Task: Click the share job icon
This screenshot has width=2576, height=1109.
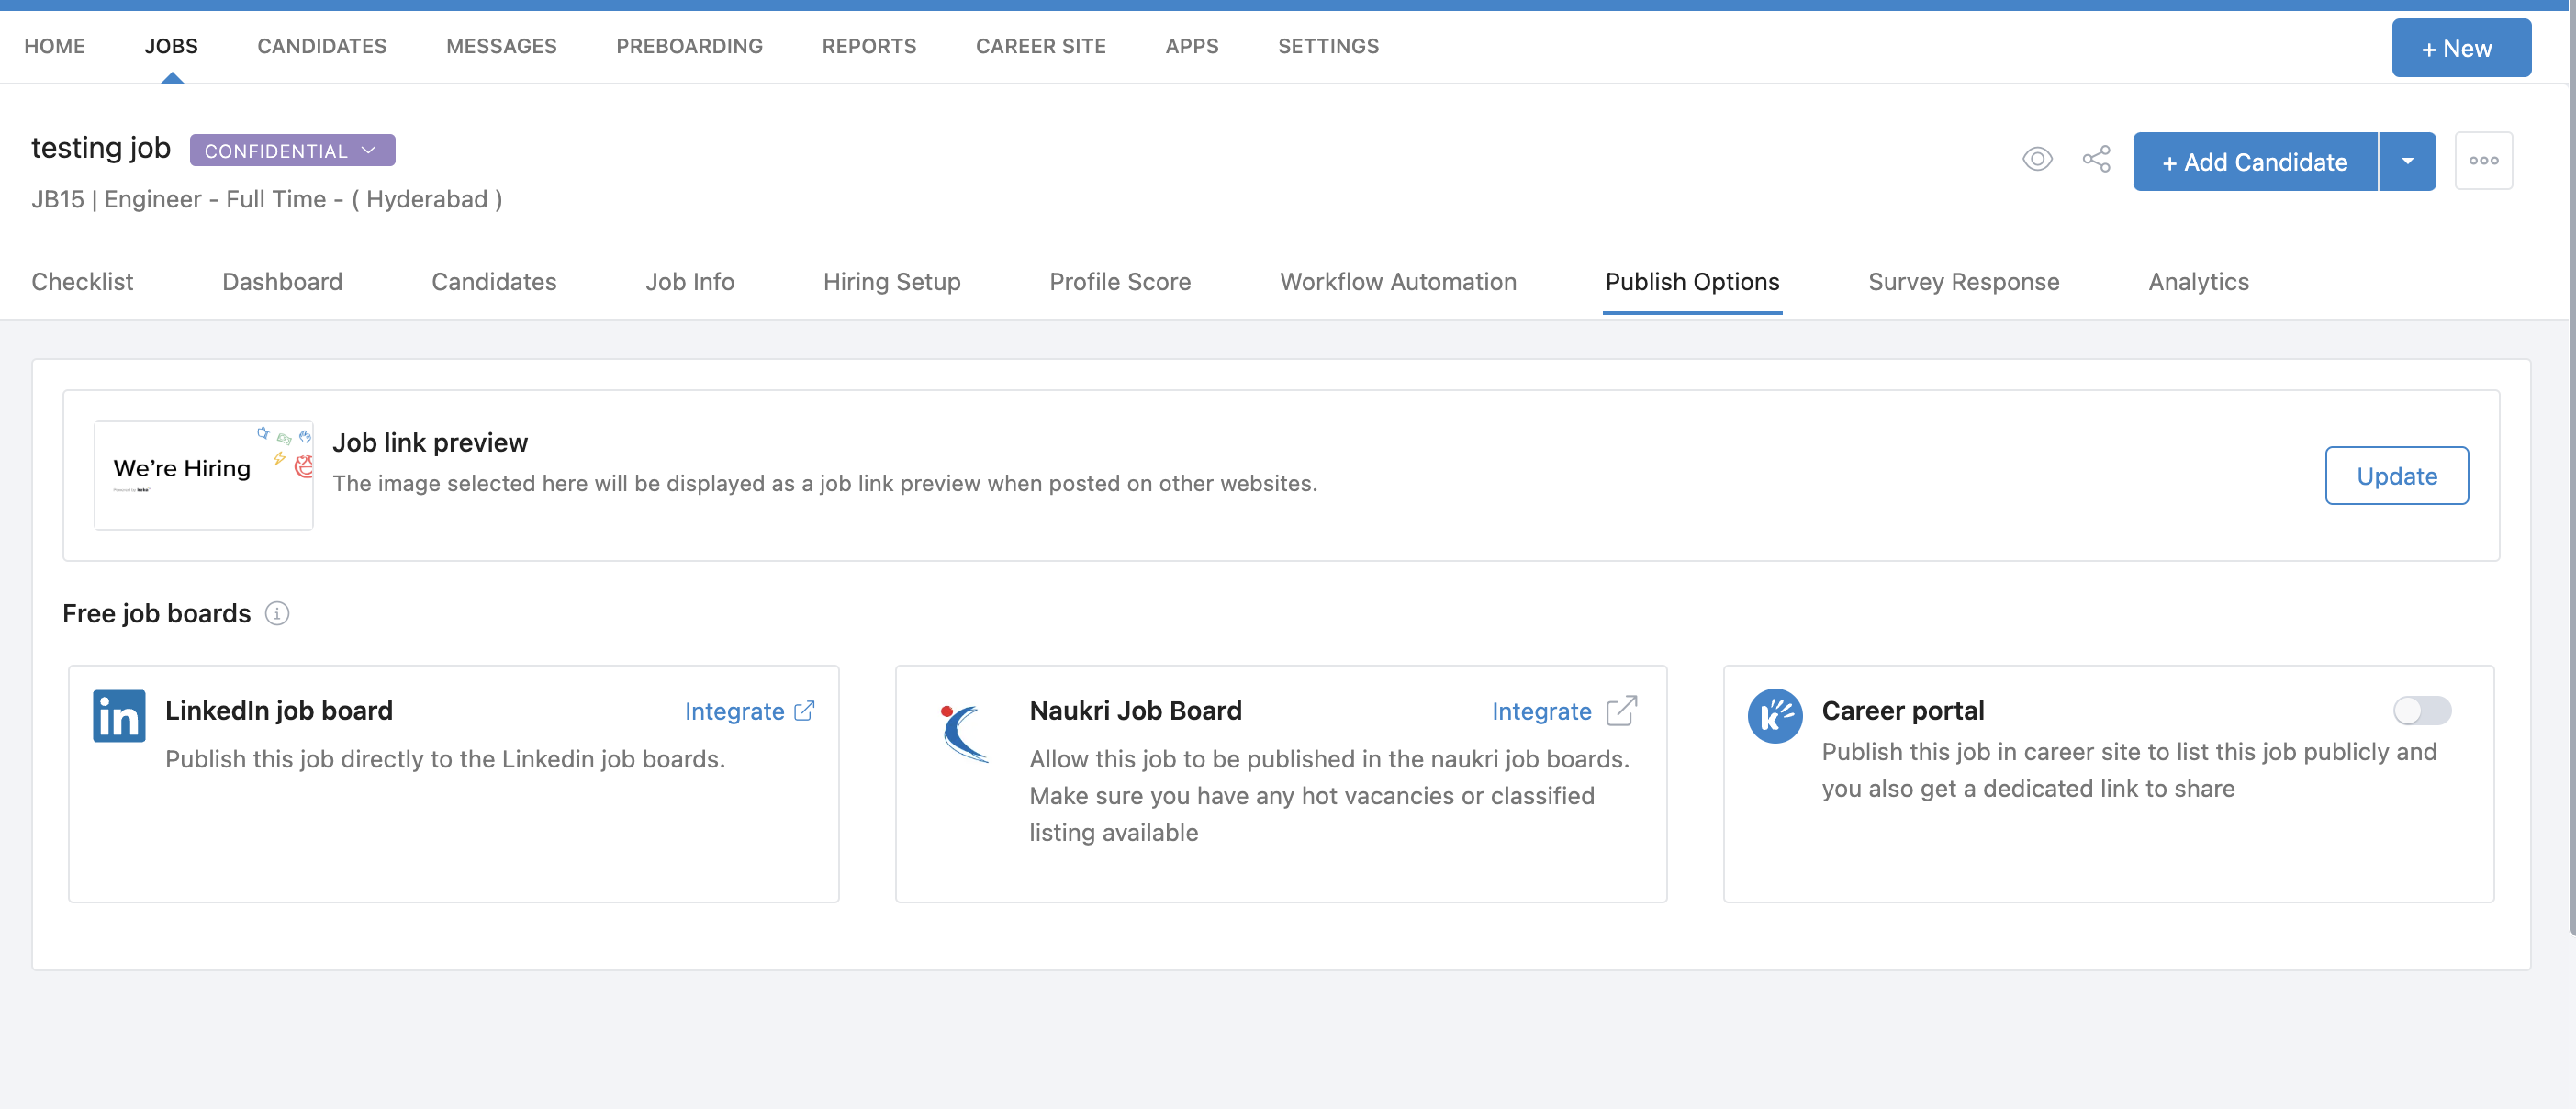Action: tap(2096, 159)
